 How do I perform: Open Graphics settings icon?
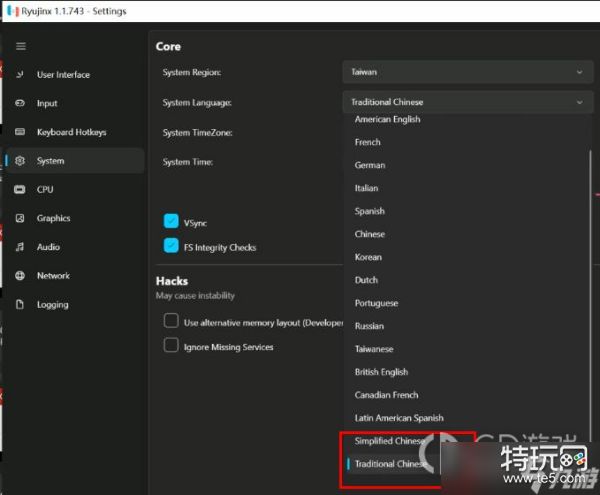[21, 218]
